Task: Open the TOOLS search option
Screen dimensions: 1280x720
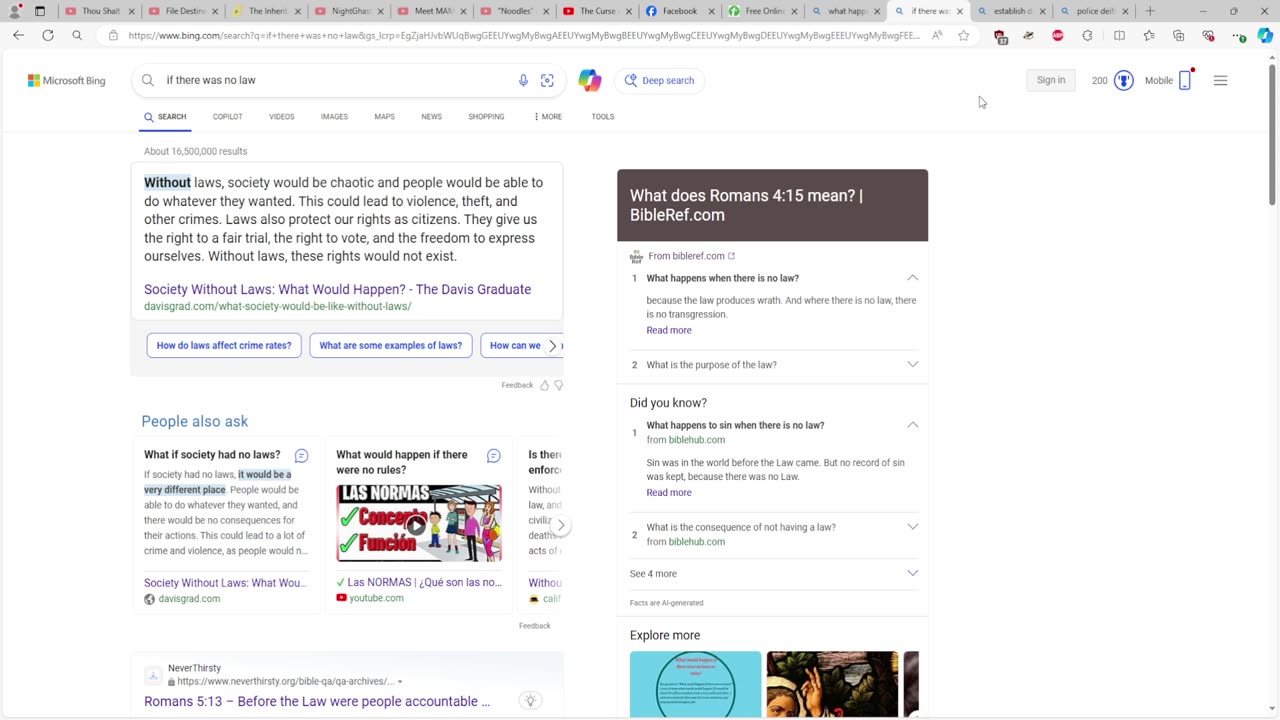Action: point(602,117)
